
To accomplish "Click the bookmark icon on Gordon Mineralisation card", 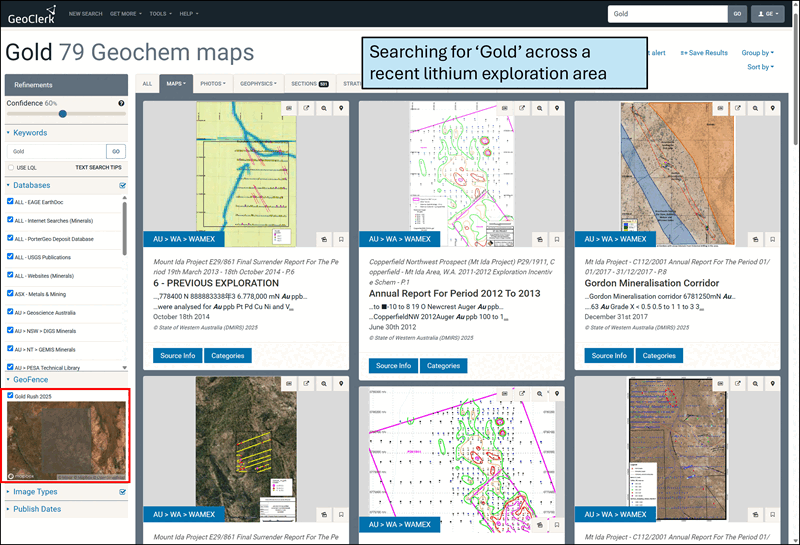I will click(x=773, y=239).
